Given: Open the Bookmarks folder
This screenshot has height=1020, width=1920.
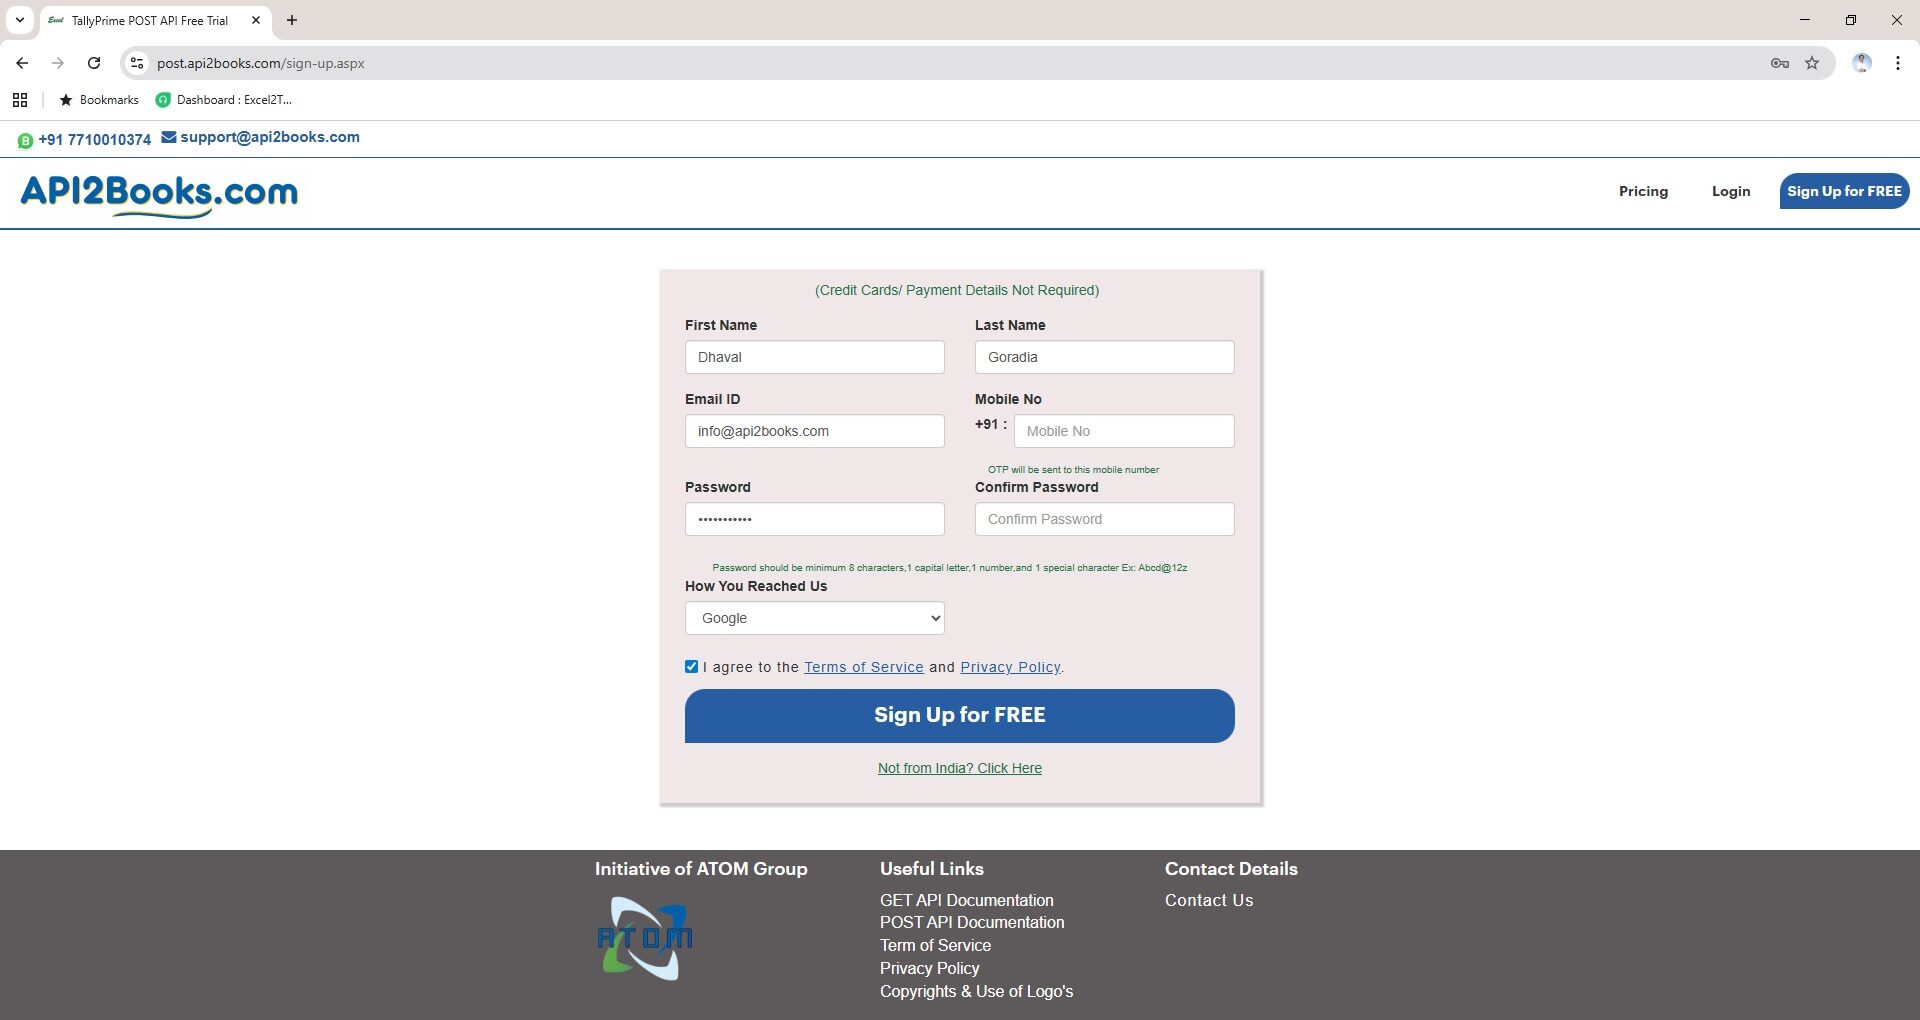Looking at the screenshot, I should [99, 100].
